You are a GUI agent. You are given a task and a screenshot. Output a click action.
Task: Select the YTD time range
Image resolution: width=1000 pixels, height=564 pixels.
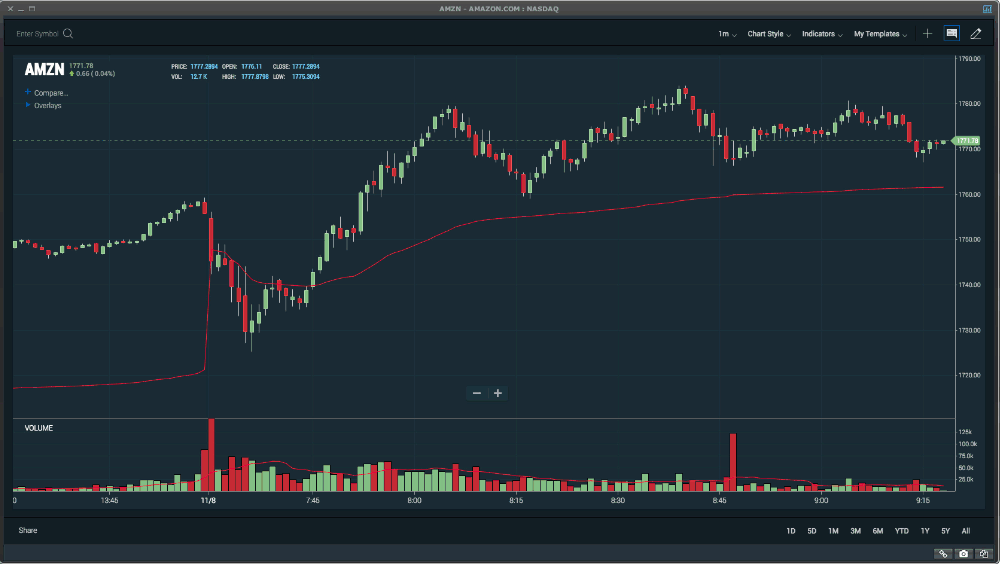(x=901, y=530)
